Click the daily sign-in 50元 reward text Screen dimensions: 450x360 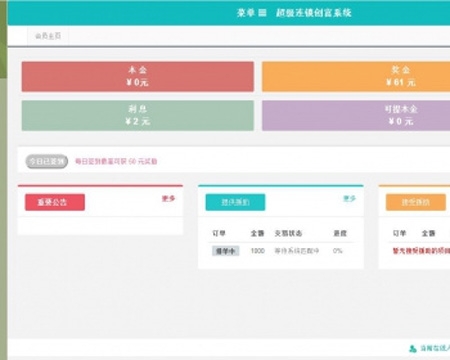pyautogui.click(x=116, y=161)
